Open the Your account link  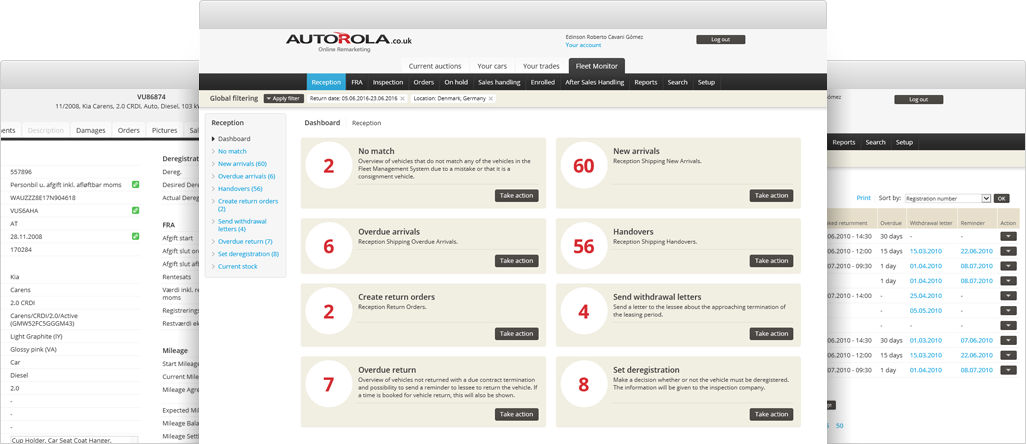coord(583,45)
